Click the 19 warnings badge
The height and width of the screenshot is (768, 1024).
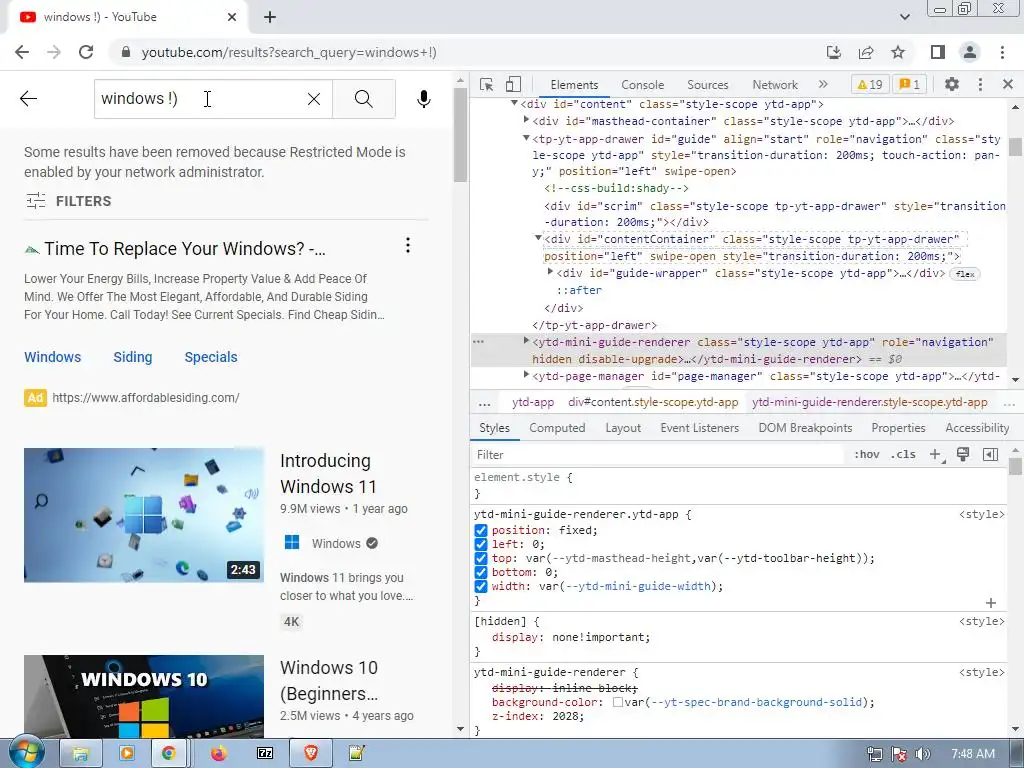(870, 84)
